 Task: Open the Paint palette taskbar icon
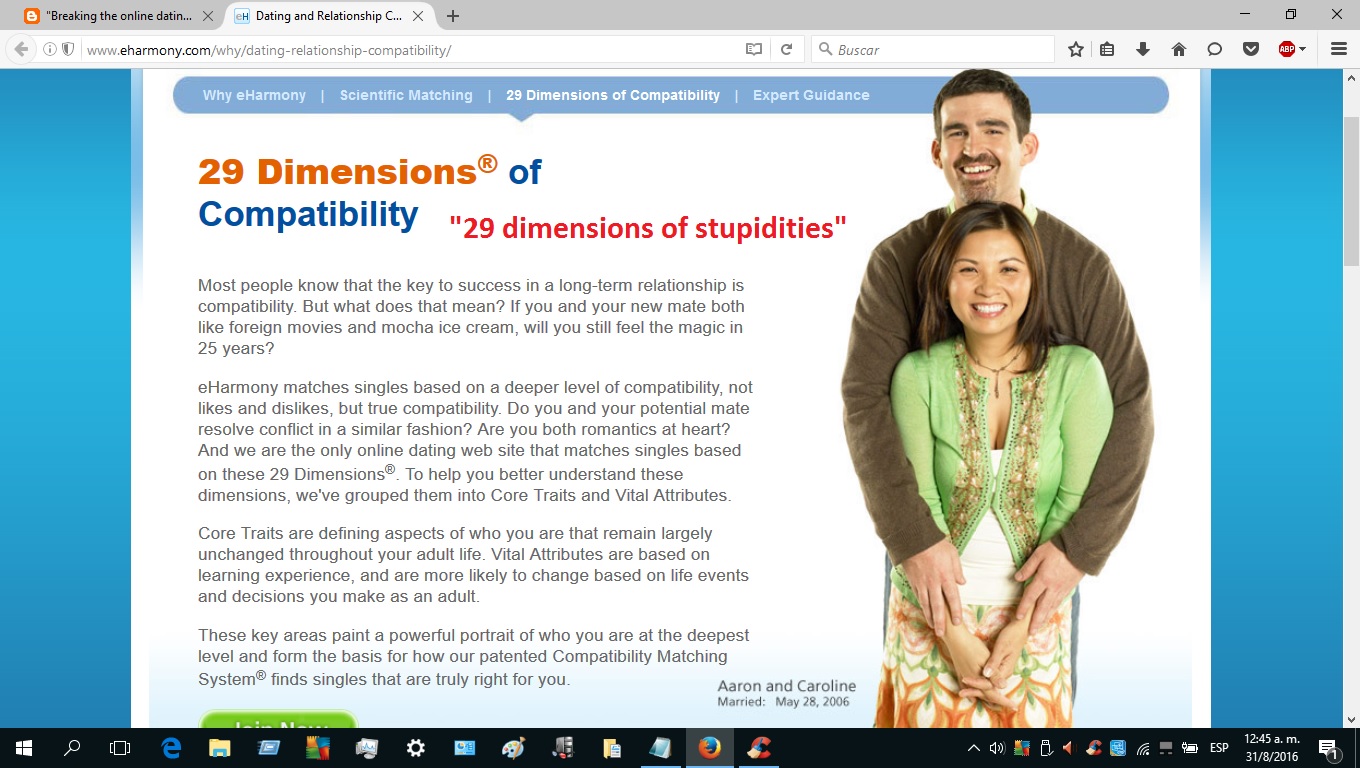[513, 748]
